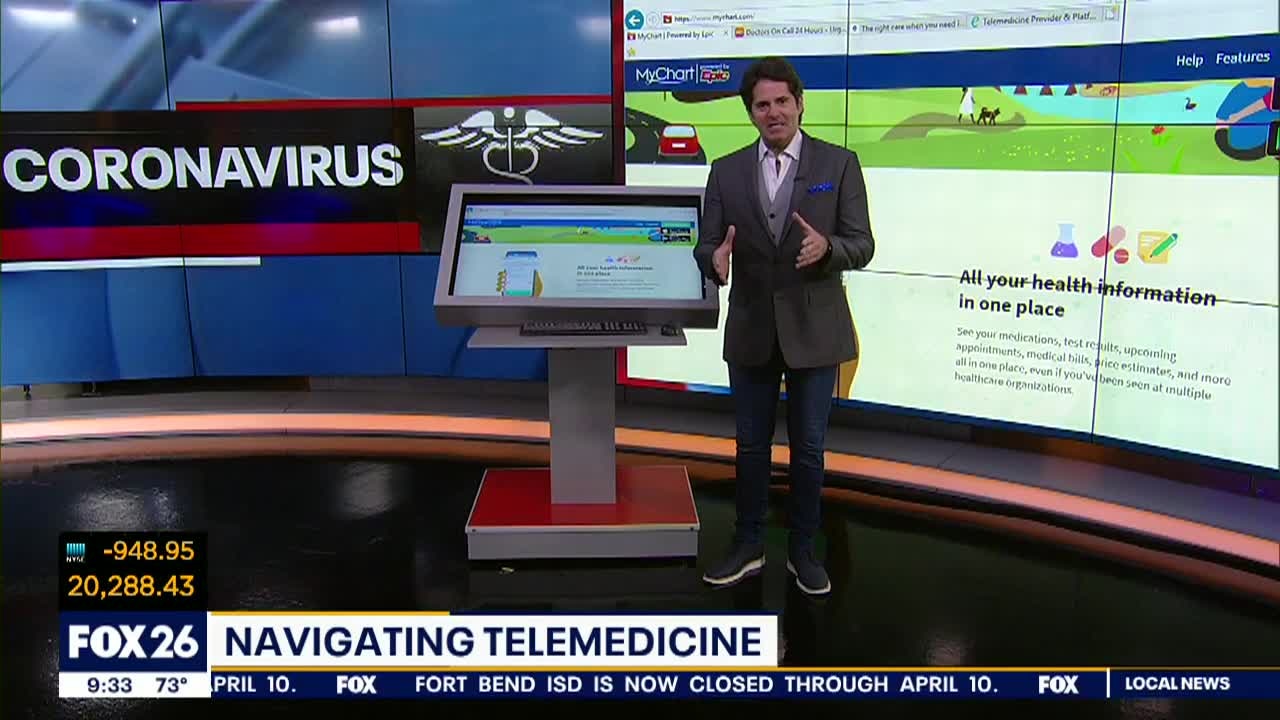Click the red car illustration in the banner
This screenshot has width=1280, height=720.
pos(680,140)
